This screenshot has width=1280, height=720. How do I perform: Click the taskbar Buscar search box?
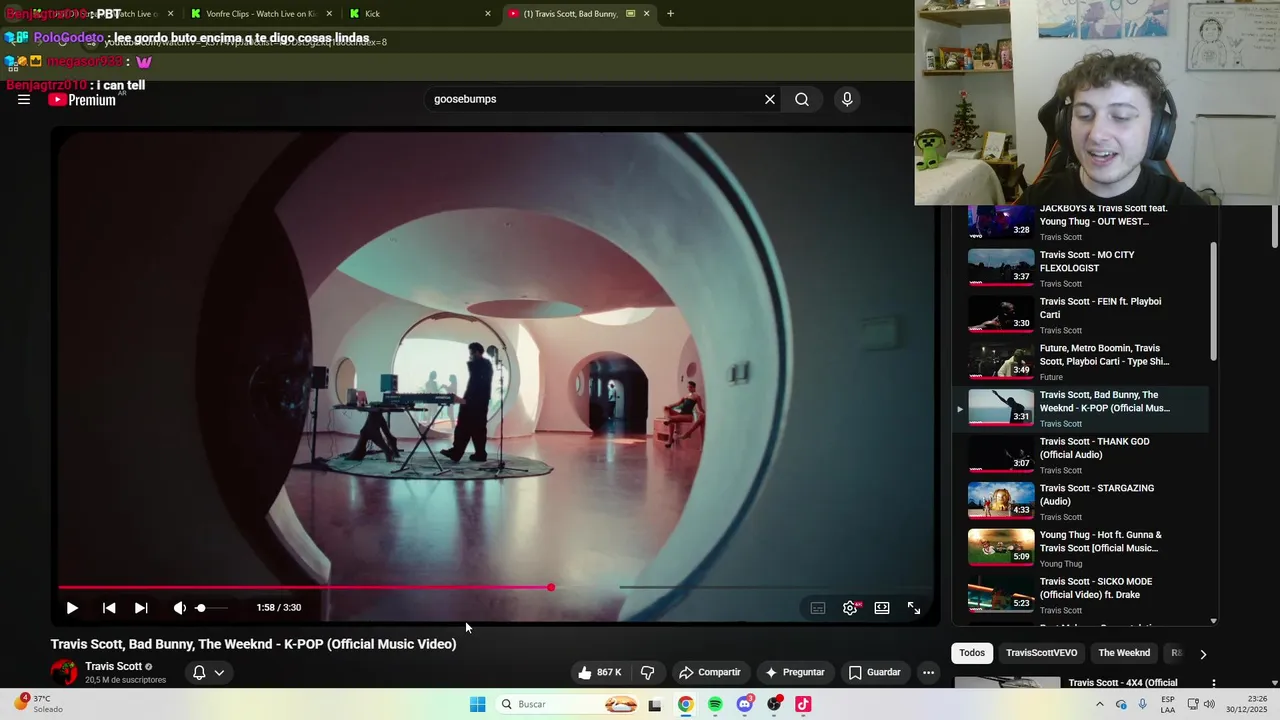(x=567, y=704)
